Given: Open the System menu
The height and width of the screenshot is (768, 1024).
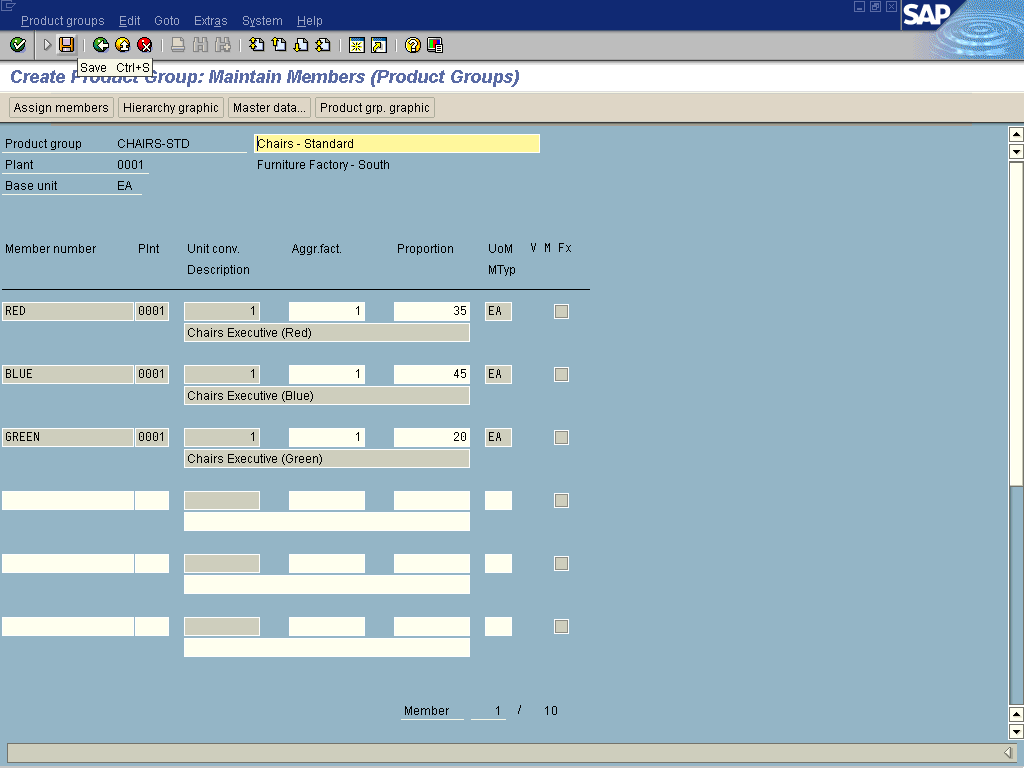Looking at the screenshot, I should click(x=262, y=21).
